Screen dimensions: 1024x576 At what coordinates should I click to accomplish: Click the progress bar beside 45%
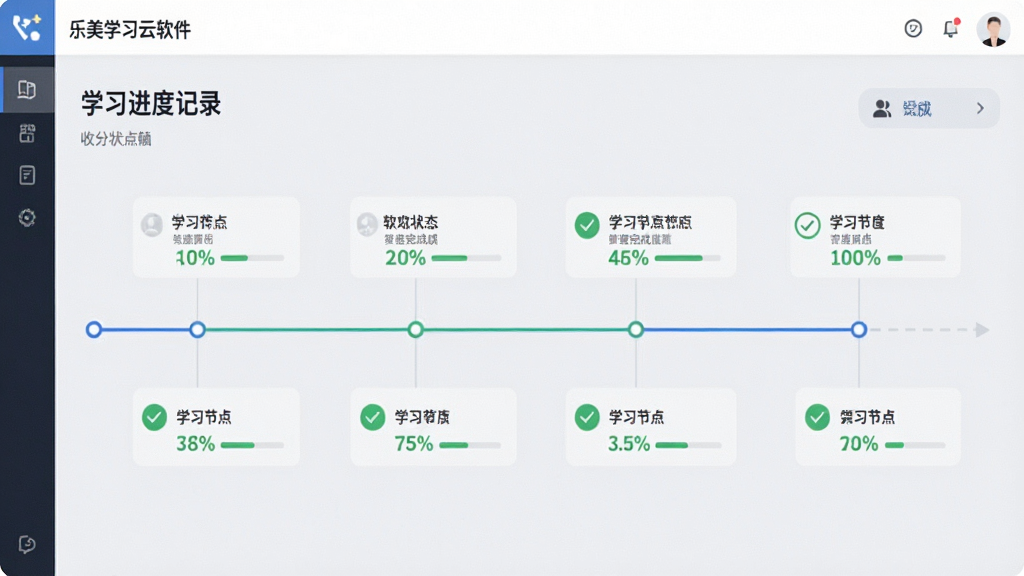[x=687, y=258]
